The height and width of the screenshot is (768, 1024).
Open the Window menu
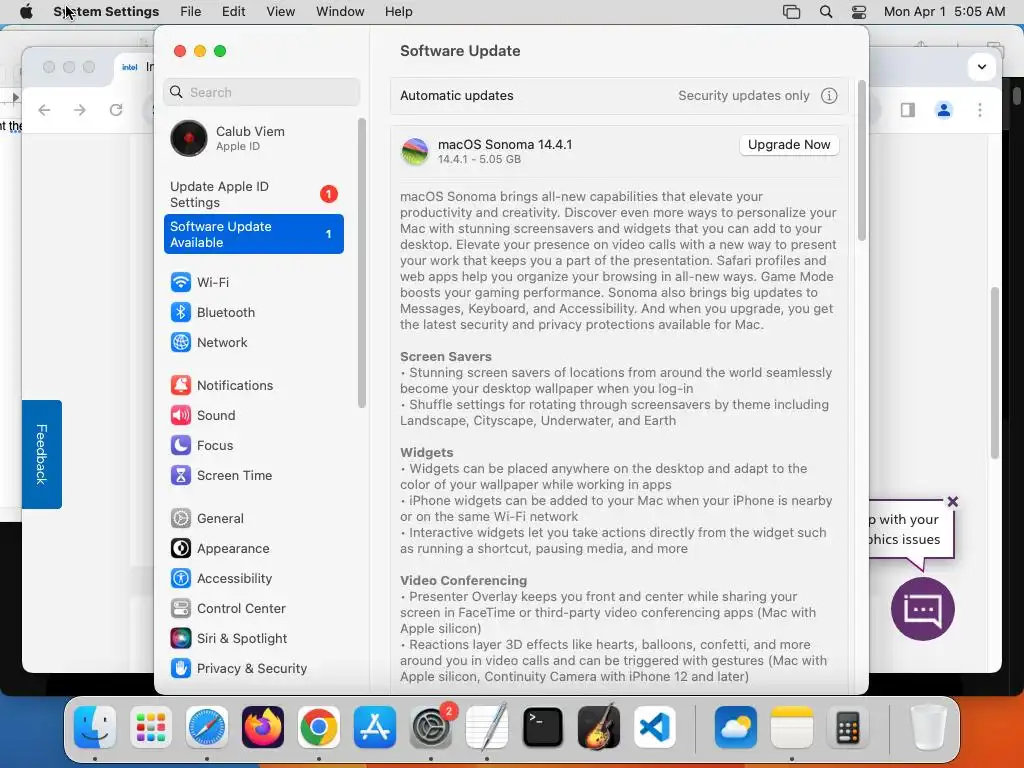(x=340, y=12)
